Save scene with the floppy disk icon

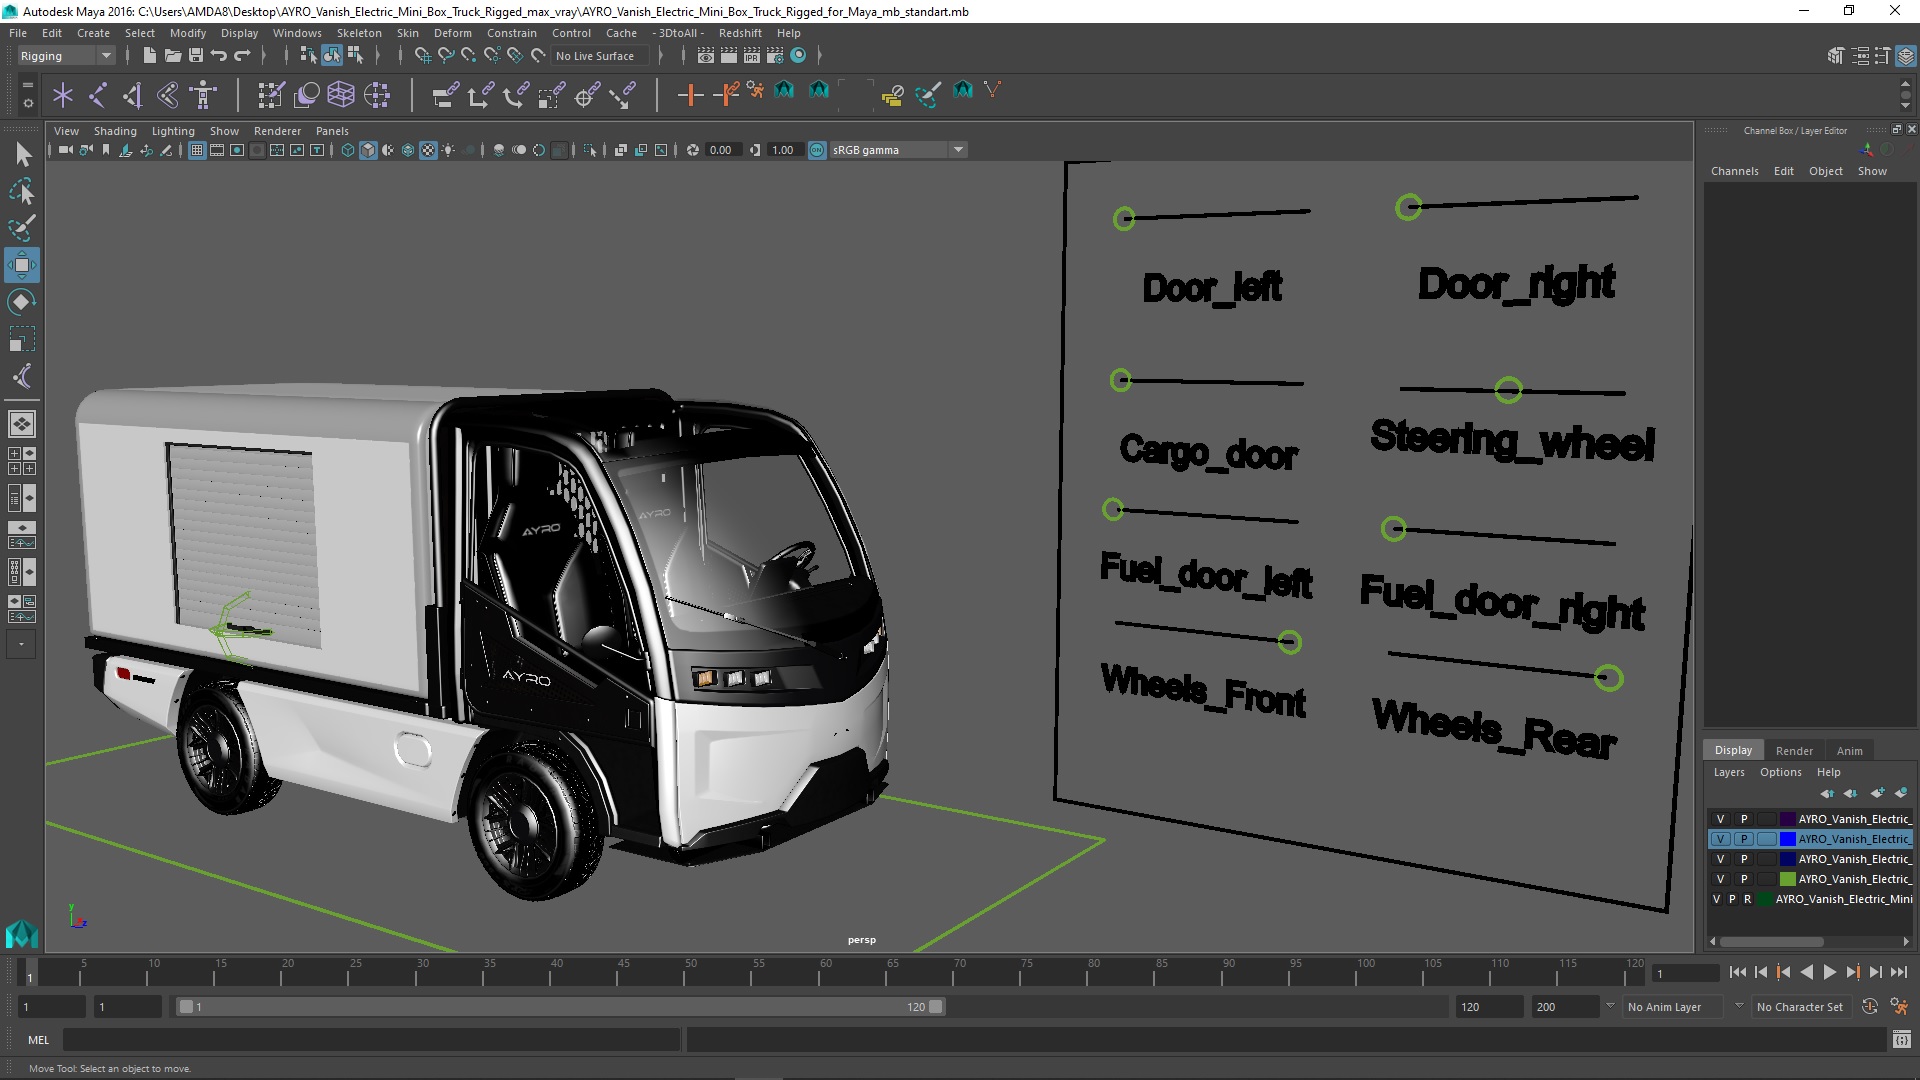tap(196, 56)
